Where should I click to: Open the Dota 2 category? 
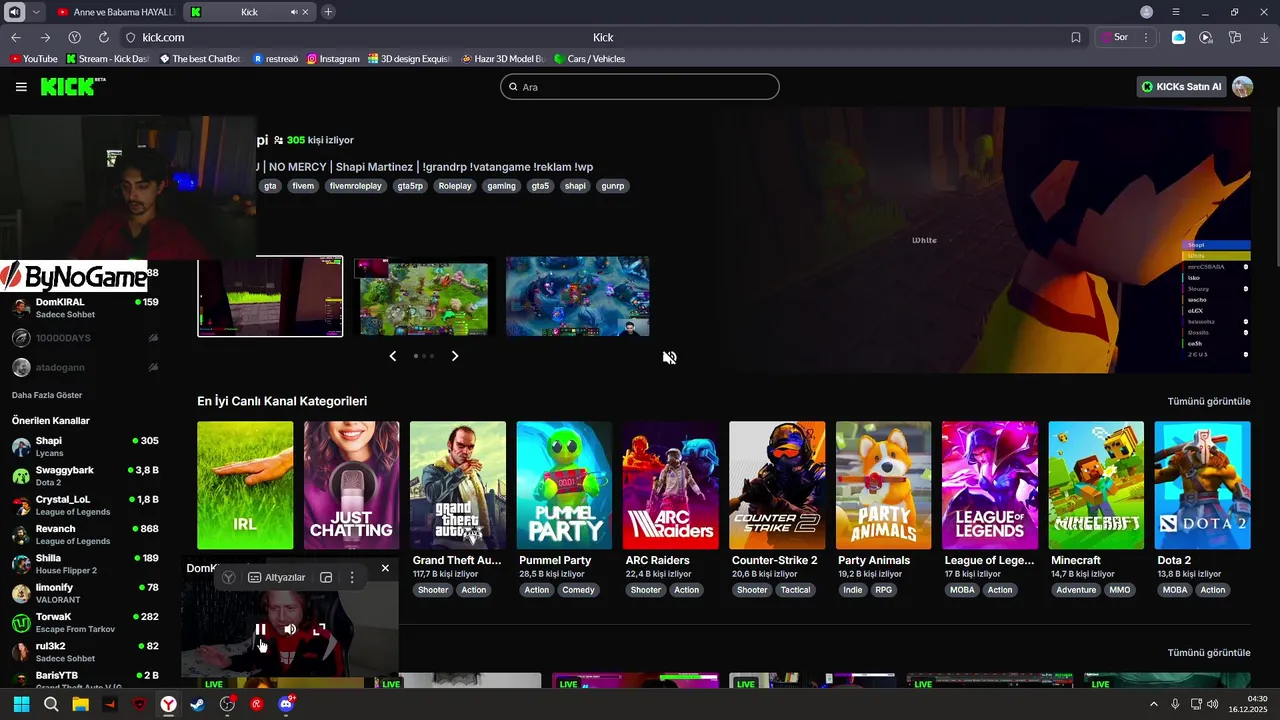click(x=1202, y=485)
